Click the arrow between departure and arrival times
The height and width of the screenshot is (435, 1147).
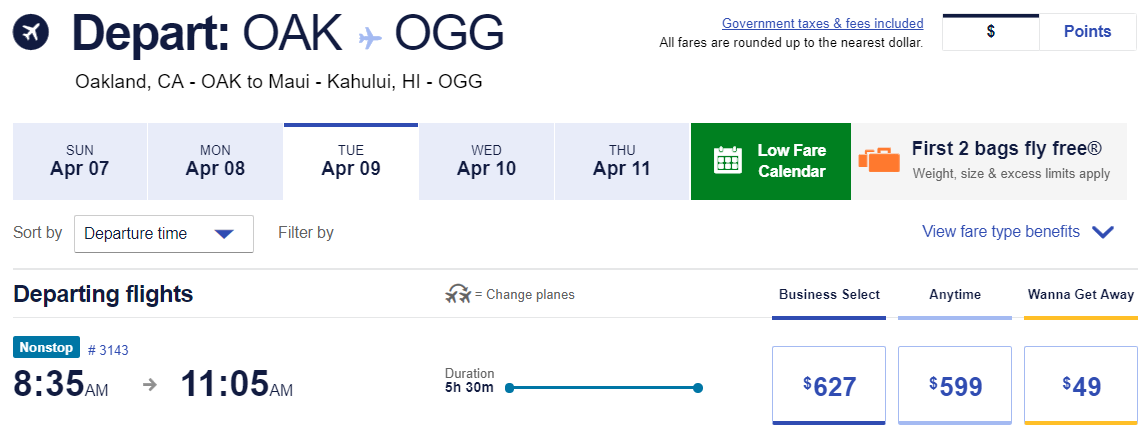(x=150, y=385)
